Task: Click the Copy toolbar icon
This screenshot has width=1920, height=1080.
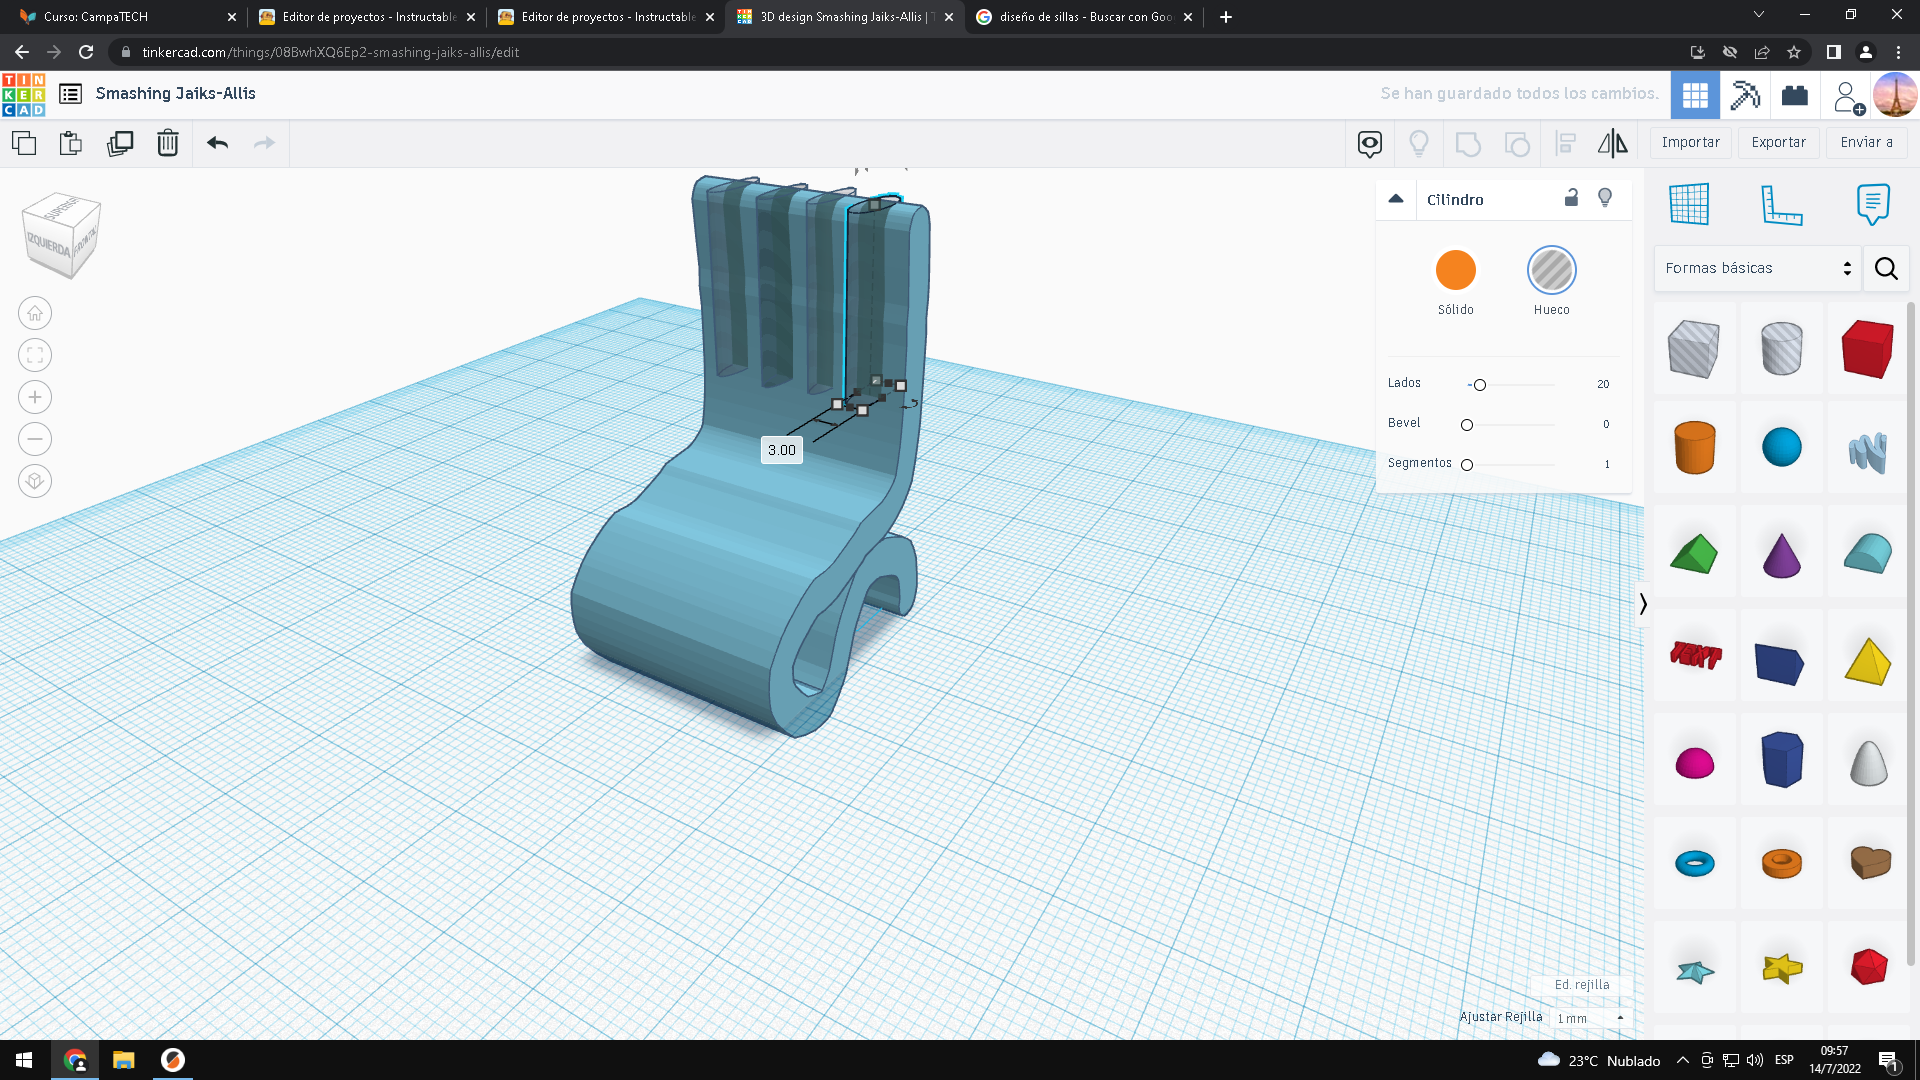Action: pos(24,143)
